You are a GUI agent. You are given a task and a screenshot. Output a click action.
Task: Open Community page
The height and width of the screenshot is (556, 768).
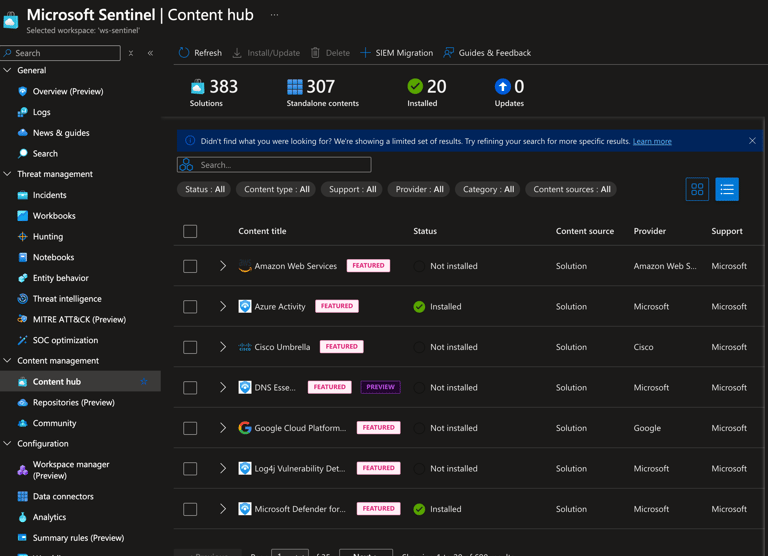(x=54, y=423)
